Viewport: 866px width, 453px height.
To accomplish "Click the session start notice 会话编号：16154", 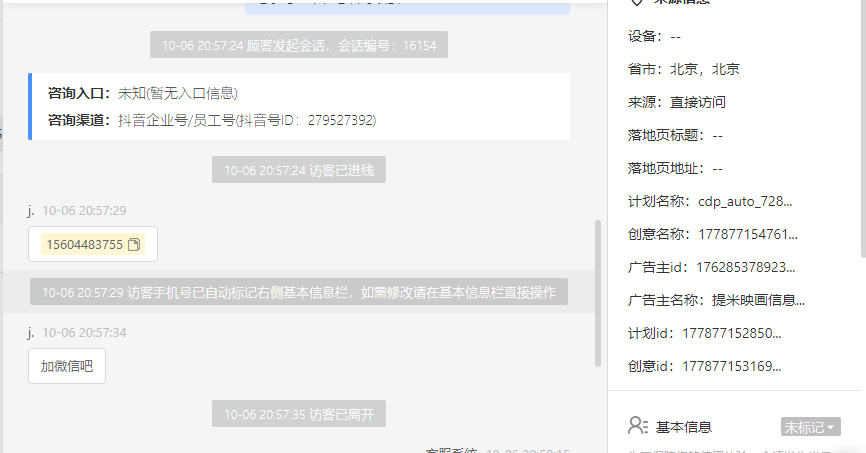I will (299, 45).
